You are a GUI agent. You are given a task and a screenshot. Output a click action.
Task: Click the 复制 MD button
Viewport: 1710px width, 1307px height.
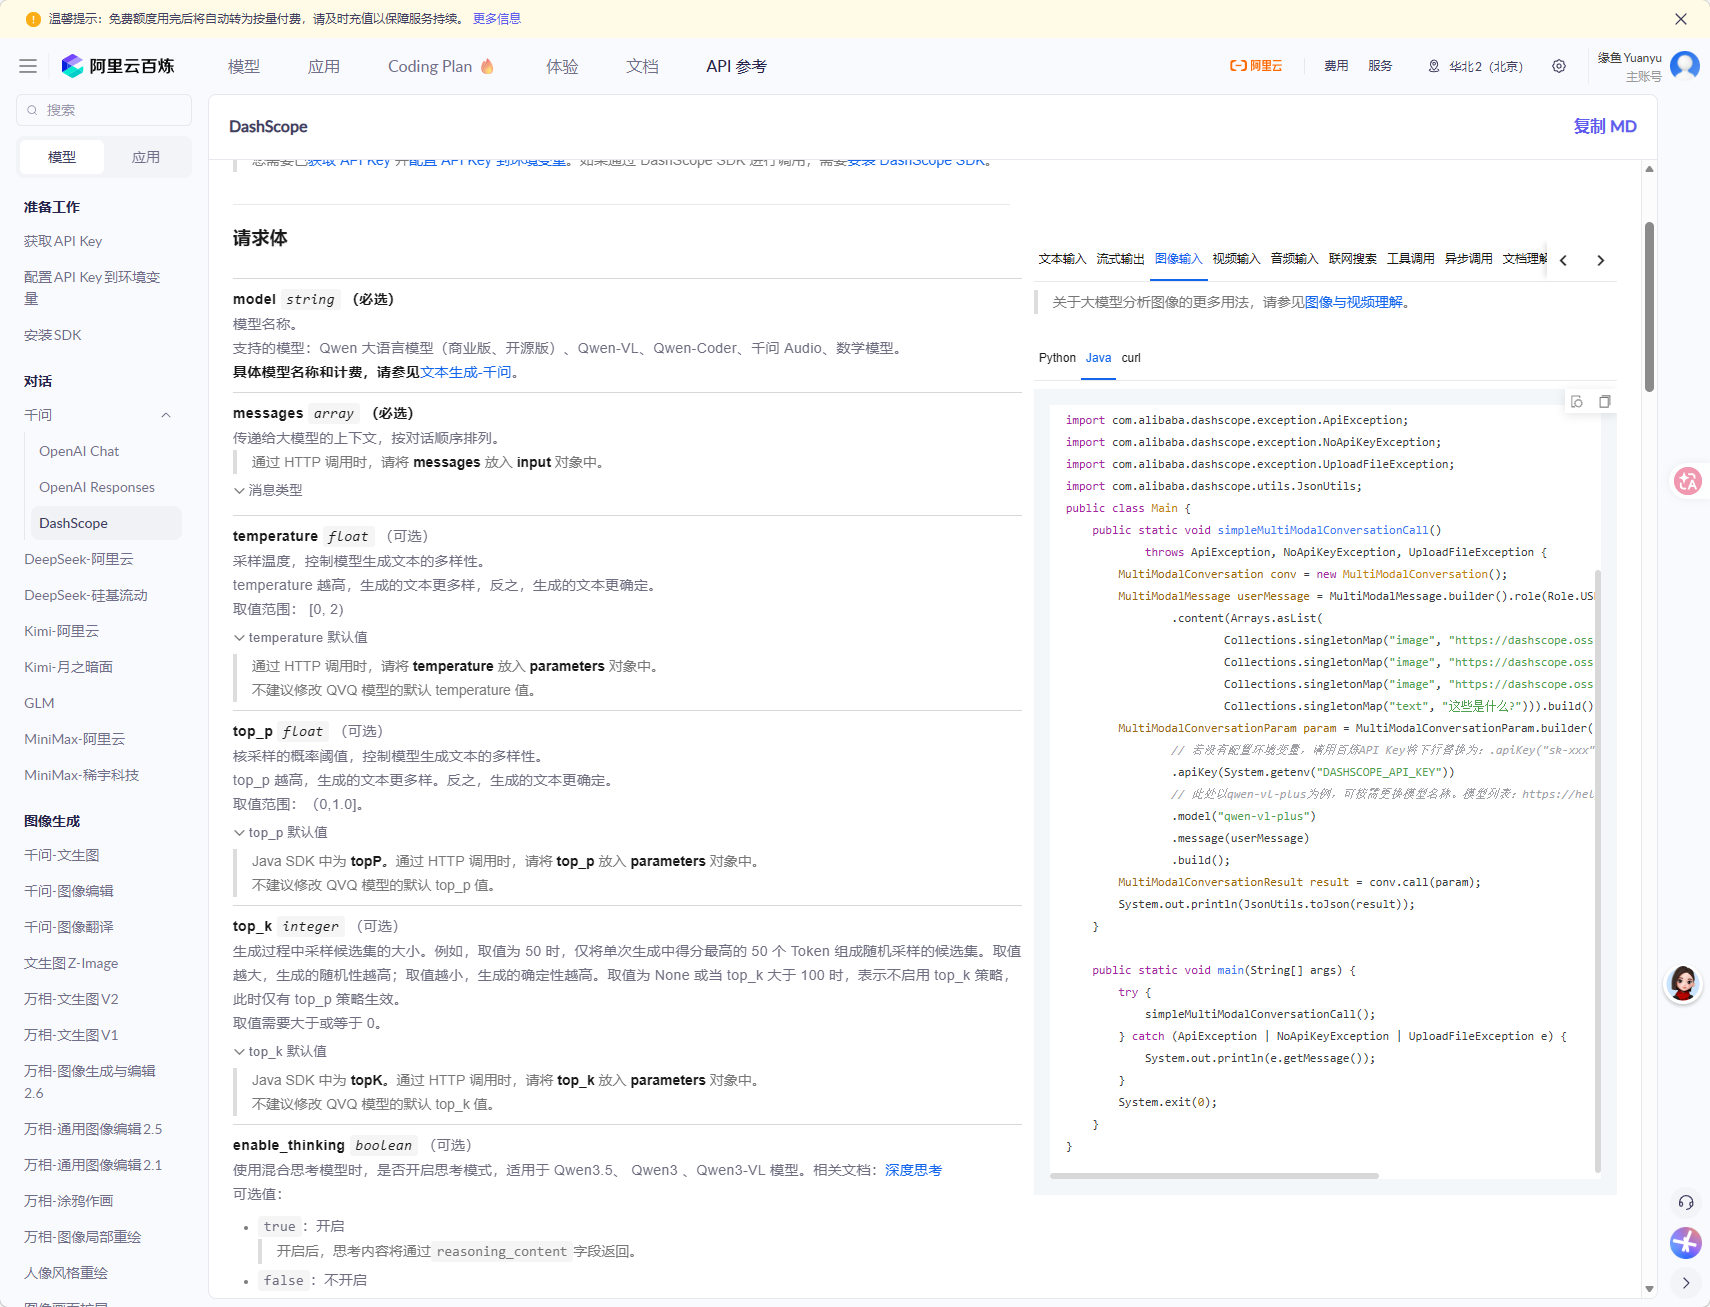pyautogui.click(x=1604, y=126)
